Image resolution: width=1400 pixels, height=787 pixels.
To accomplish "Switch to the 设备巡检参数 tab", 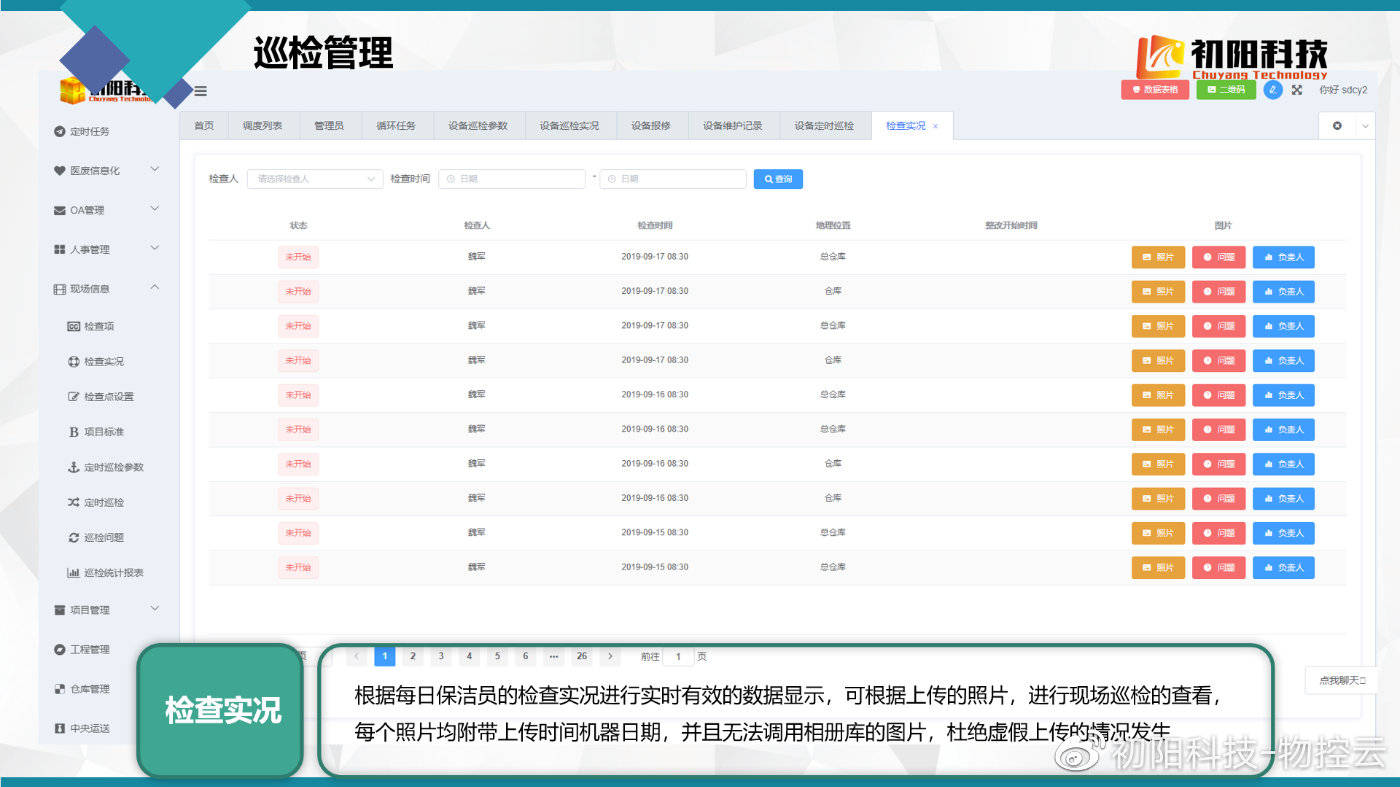I will (x=478, y=126).
